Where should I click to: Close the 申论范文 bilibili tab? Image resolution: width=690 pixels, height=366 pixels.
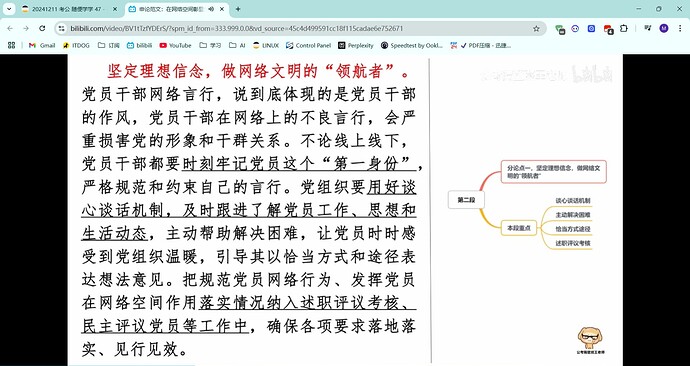click(221, 9)
